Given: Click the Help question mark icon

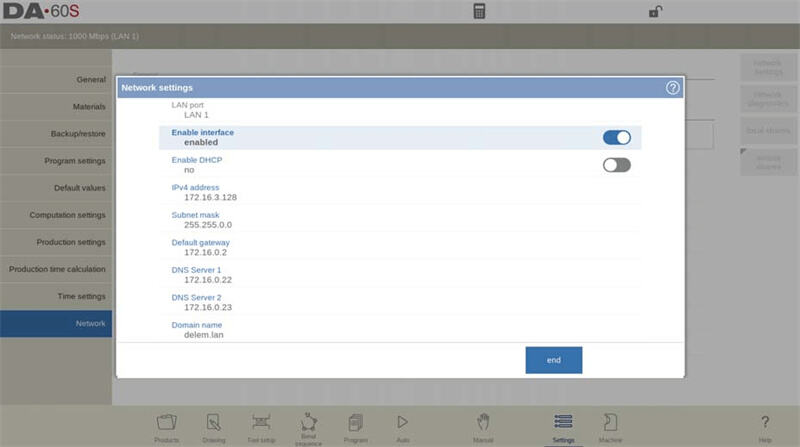Looking at the screenshot, I should coord(765,427).
